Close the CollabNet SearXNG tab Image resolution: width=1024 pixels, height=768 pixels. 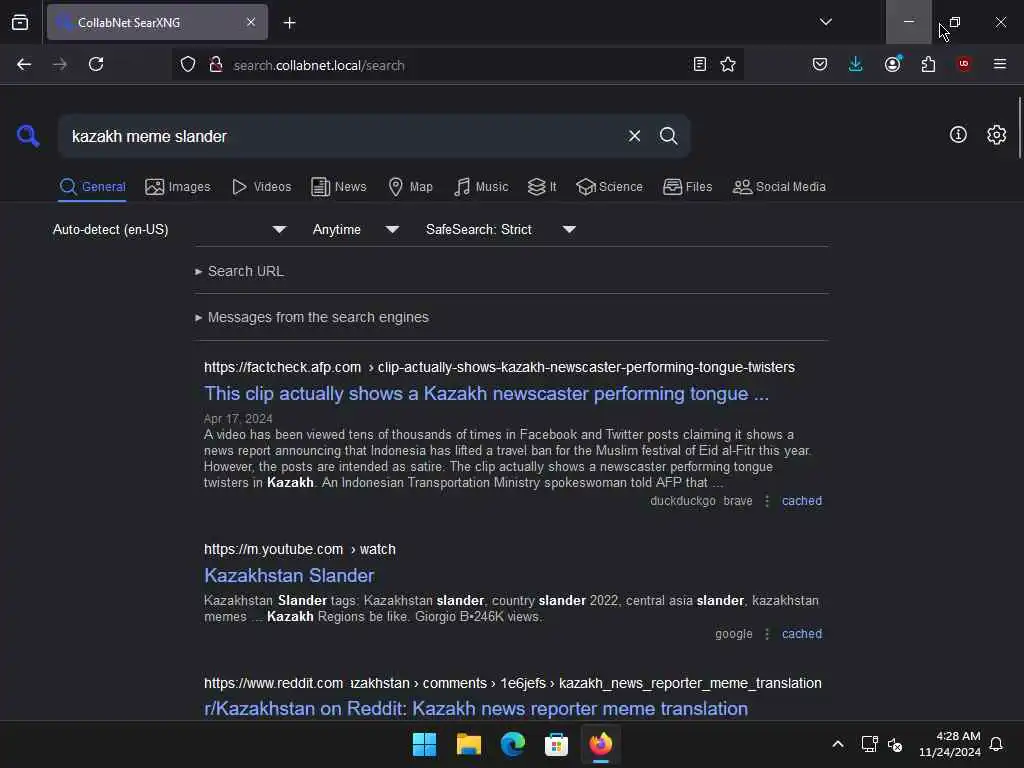pyautogui.click(x=251, y=22)
